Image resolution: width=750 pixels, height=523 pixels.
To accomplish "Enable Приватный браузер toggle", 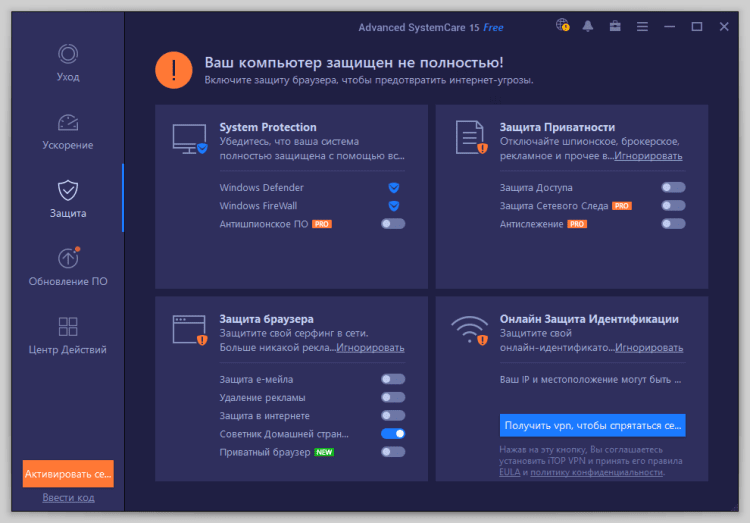I will pos(393,452).
